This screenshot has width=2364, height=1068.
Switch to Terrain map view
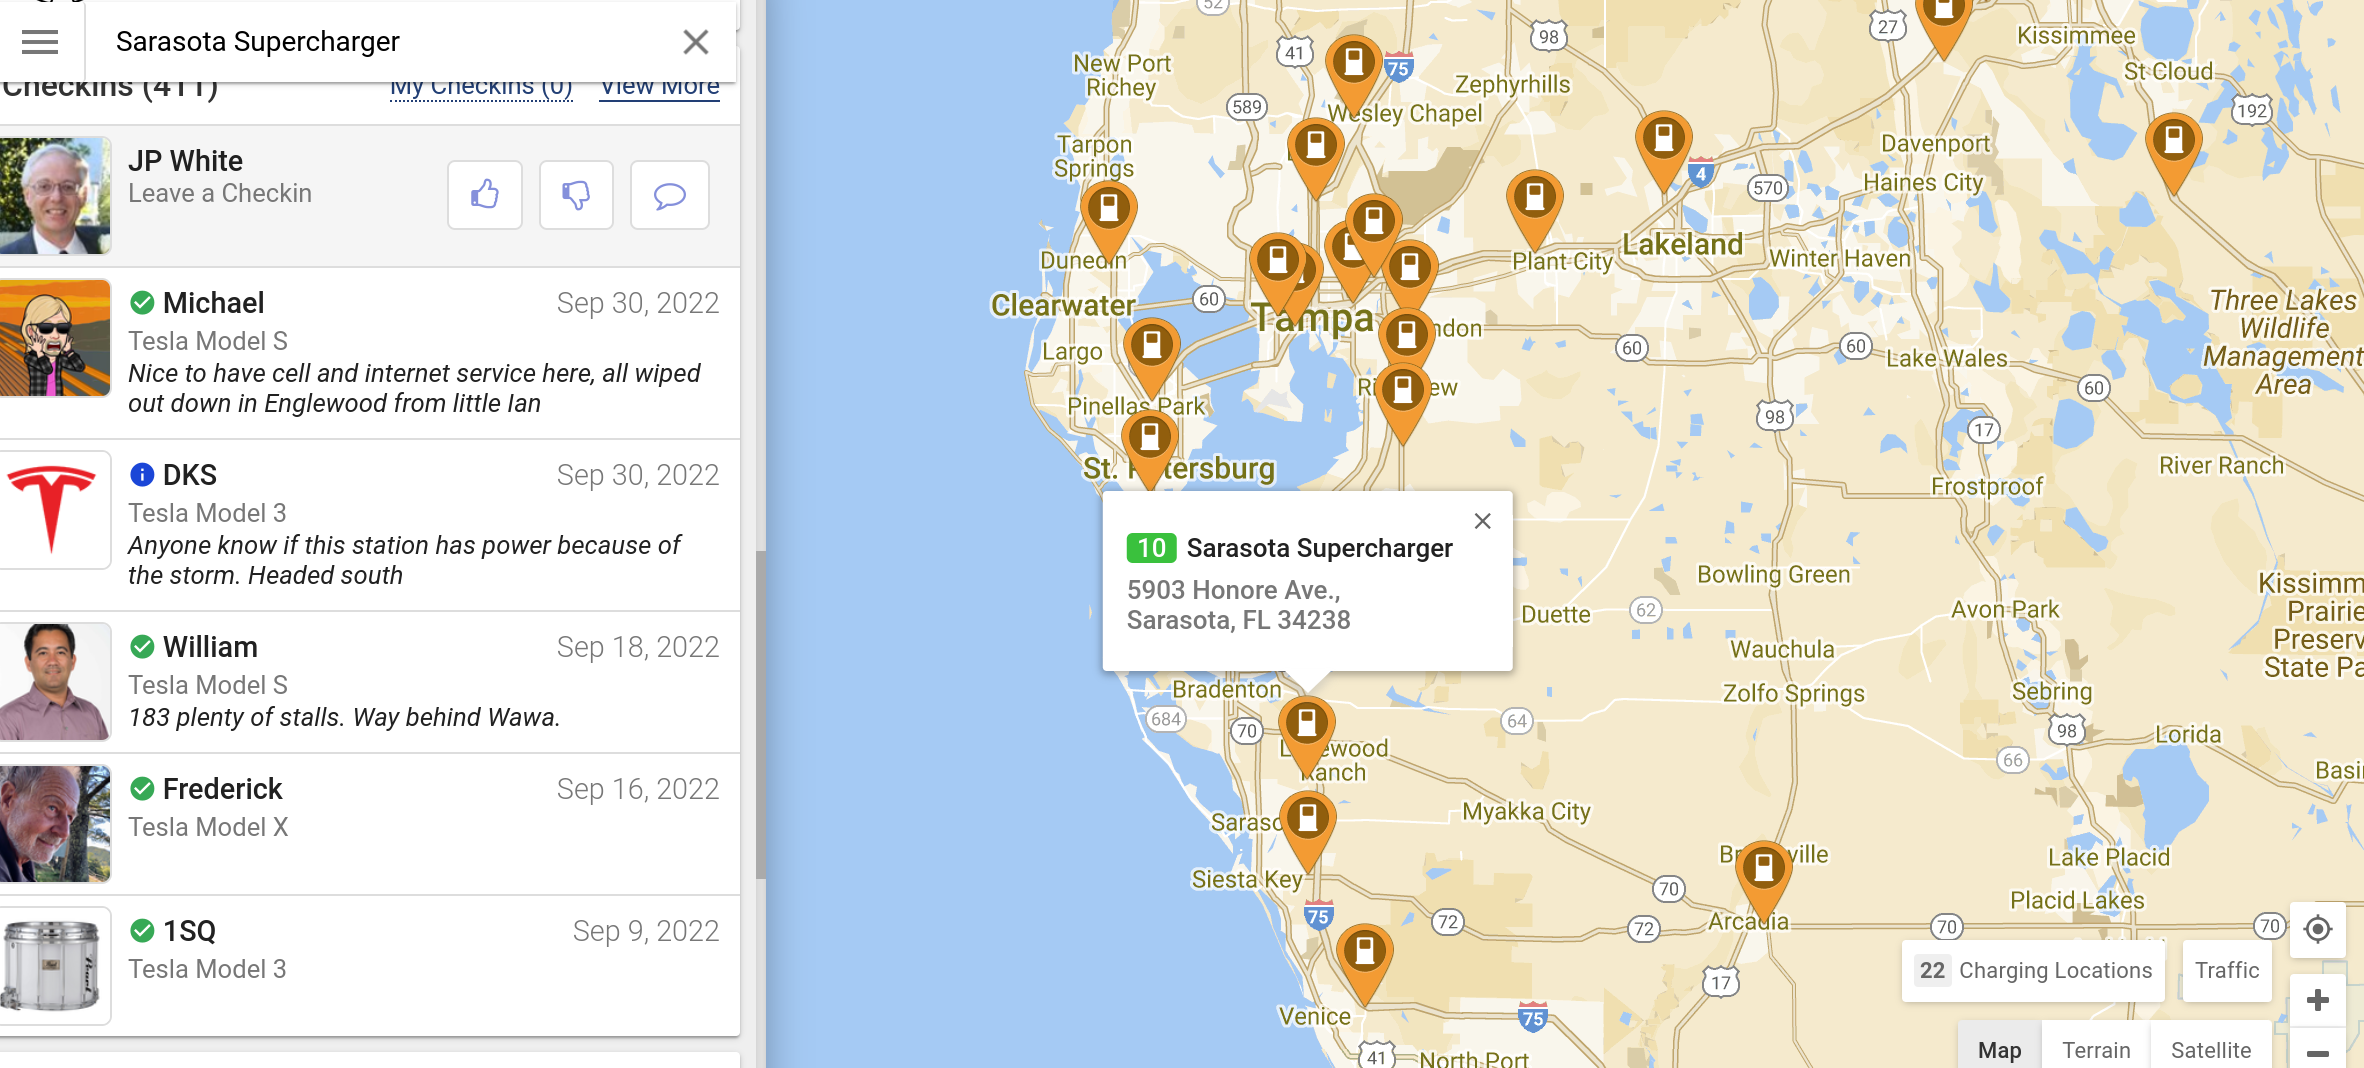(2095, 1050)
